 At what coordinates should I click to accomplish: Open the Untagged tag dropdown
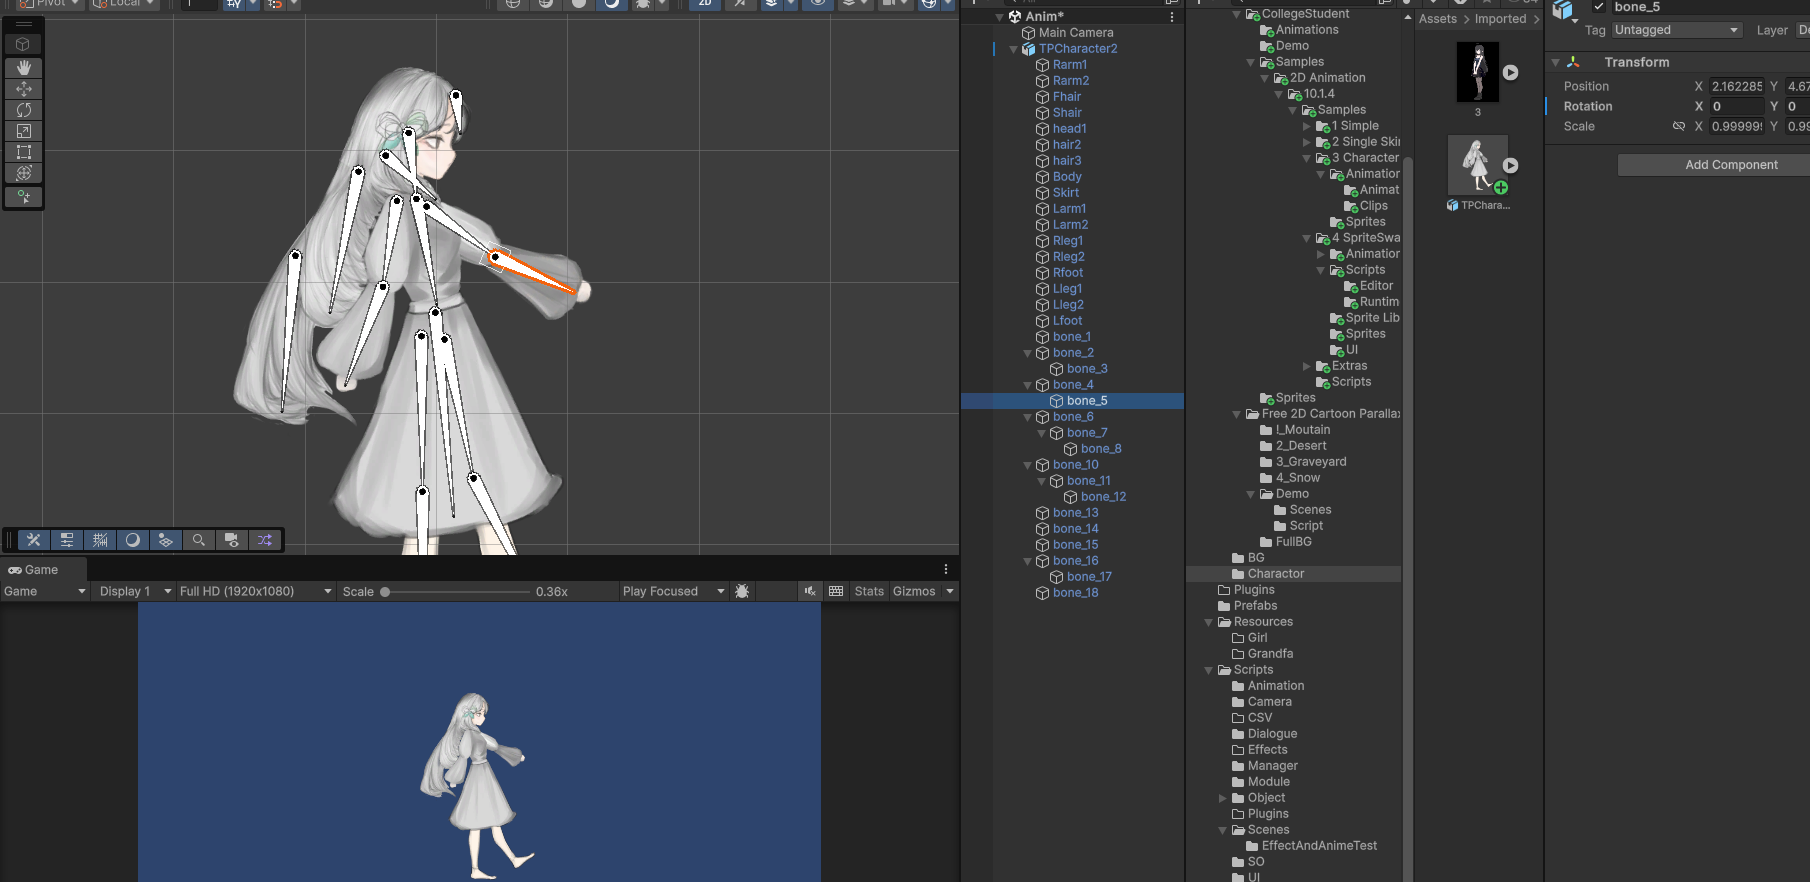pos(1676,30)
